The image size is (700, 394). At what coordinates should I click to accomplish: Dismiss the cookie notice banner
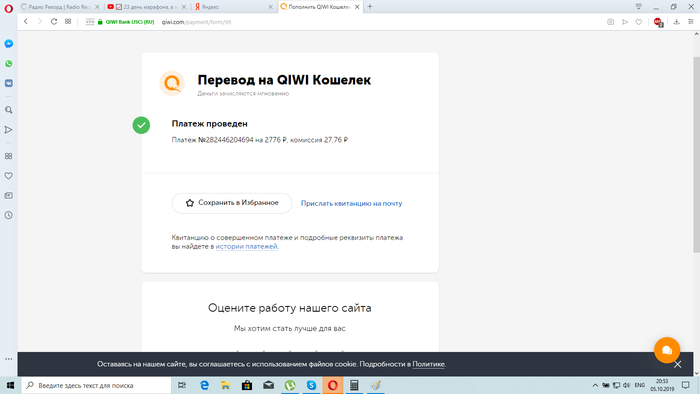(678, 365)
